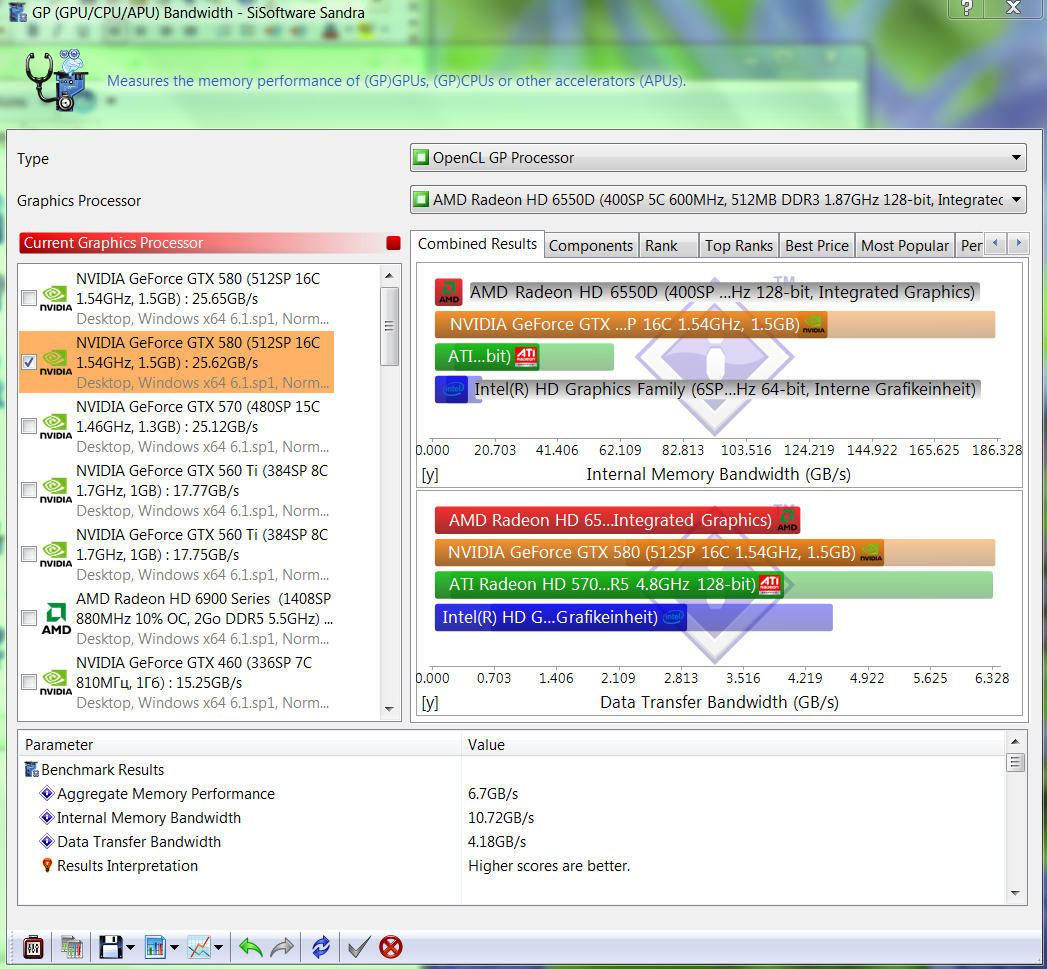Open the Type dropdown (OpenCL GP Processor)
1047x969 pixels.
click(x=718, y=158)
